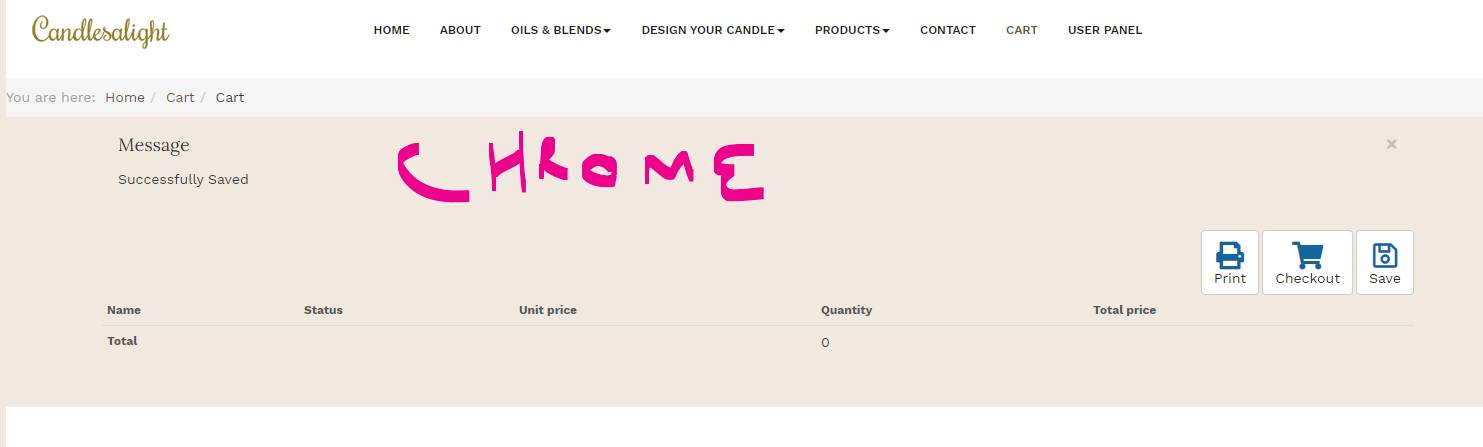Click the Save button label

pyautogui.click(x=1384, y=279)
